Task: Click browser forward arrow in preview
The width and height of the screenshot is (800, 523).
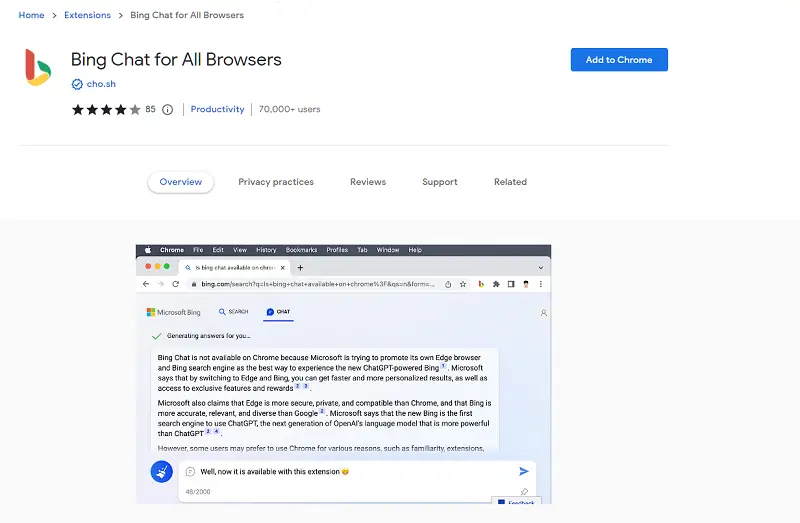Action: click(161, 284)
